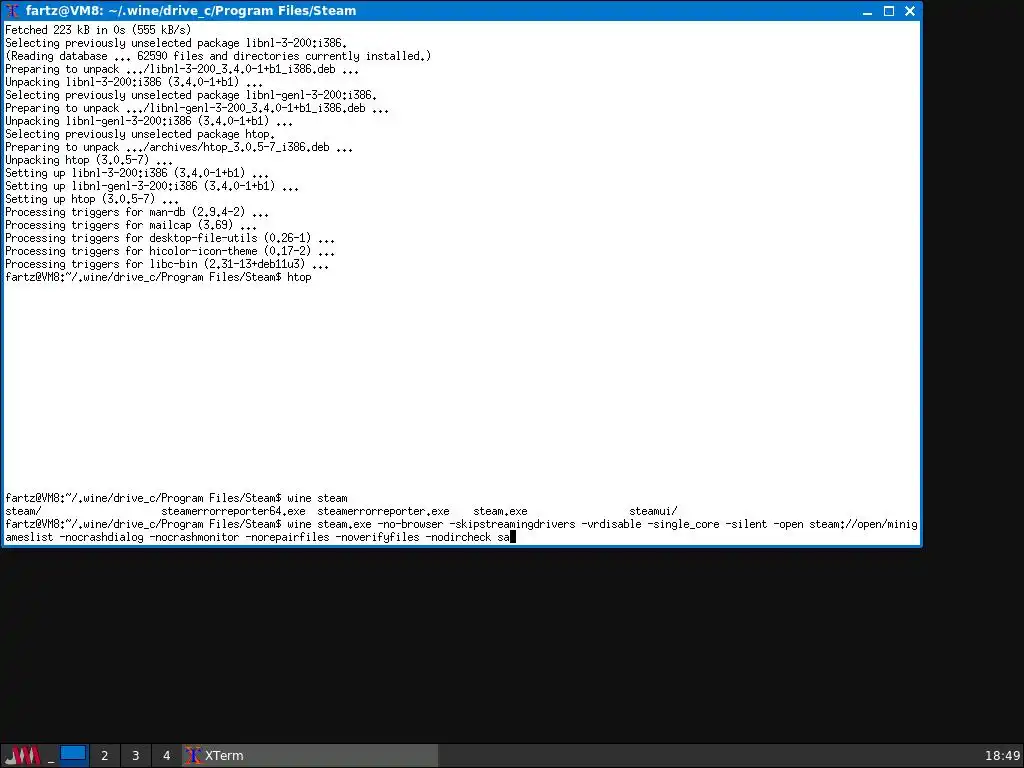Click the 'htop' command text
This screenshot has height=768, width=1024.
pos(299,277)
